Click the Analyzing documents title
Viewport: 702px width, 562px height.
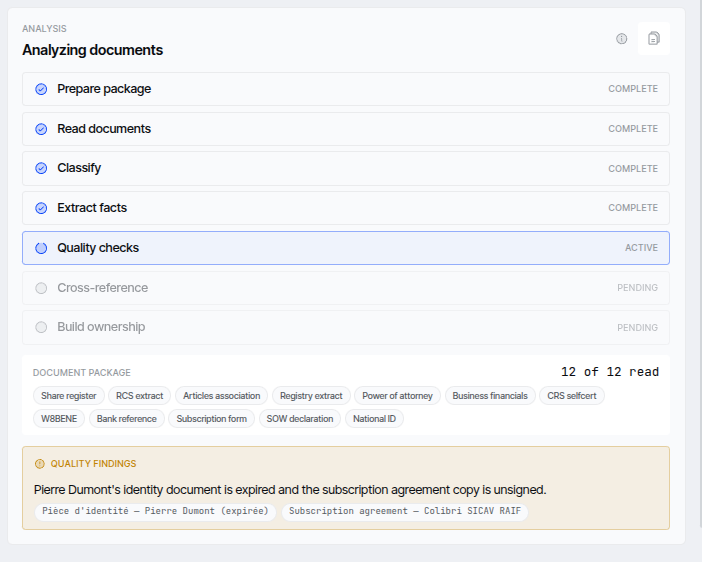pyautogui.click(x=93, y=50)
